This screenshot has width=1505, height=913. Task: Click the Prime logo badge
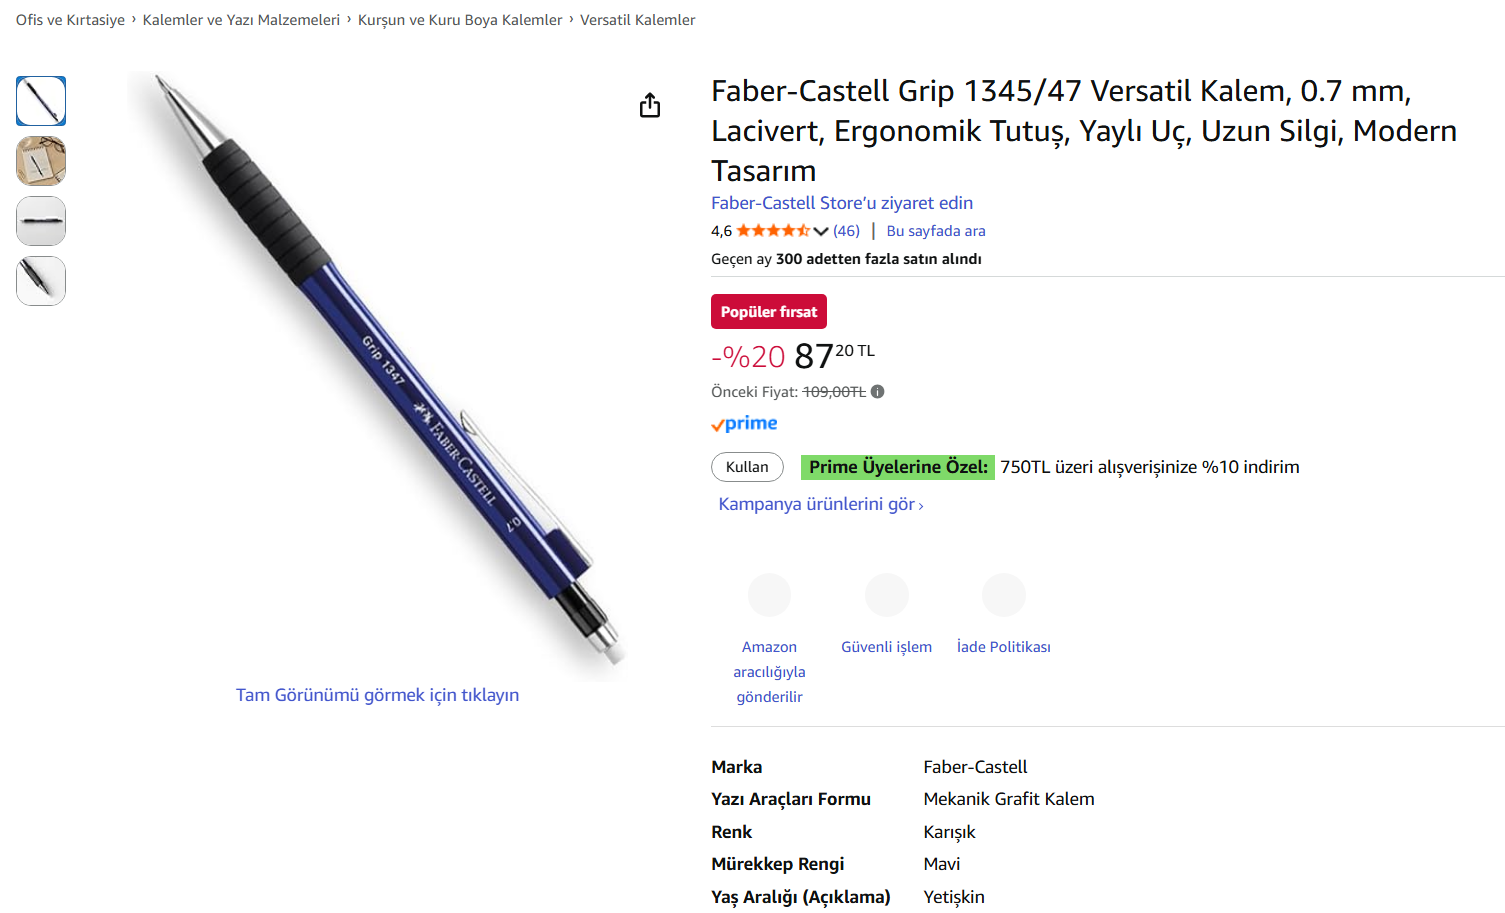click(744, 424)
